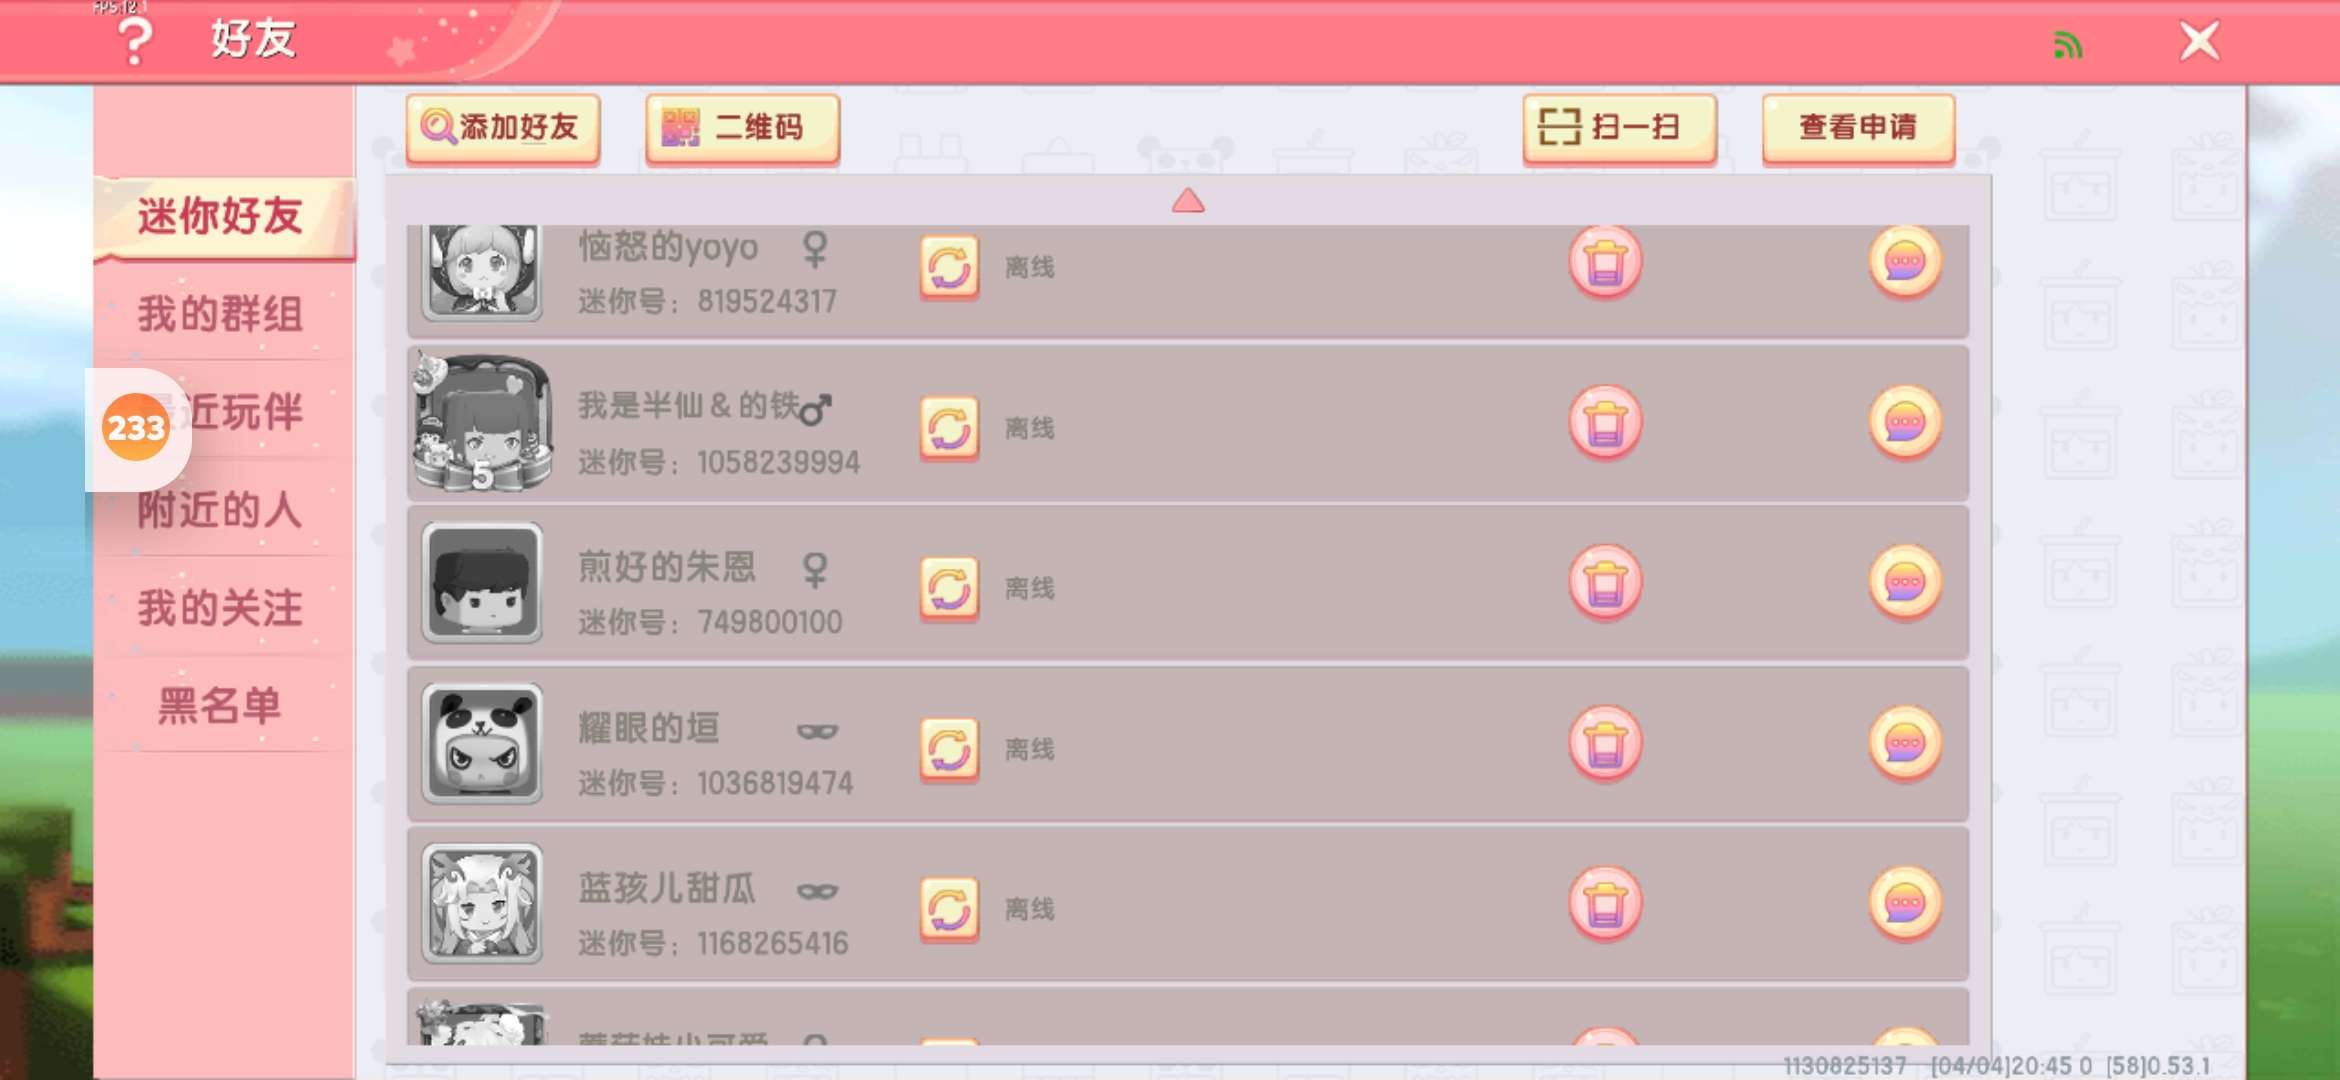Click refresh icon for 蓝孩儿甜瓜
The width and height of the screenshot is (2340, 1080).
[x=949, y=909]
